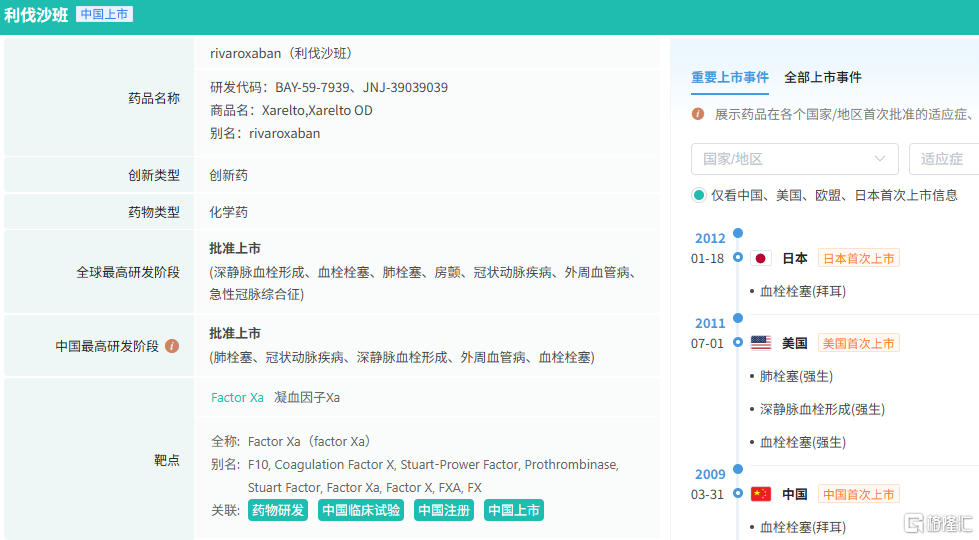Click the 创新药 value
Screen dimensions: 979x540
[229, 175]
